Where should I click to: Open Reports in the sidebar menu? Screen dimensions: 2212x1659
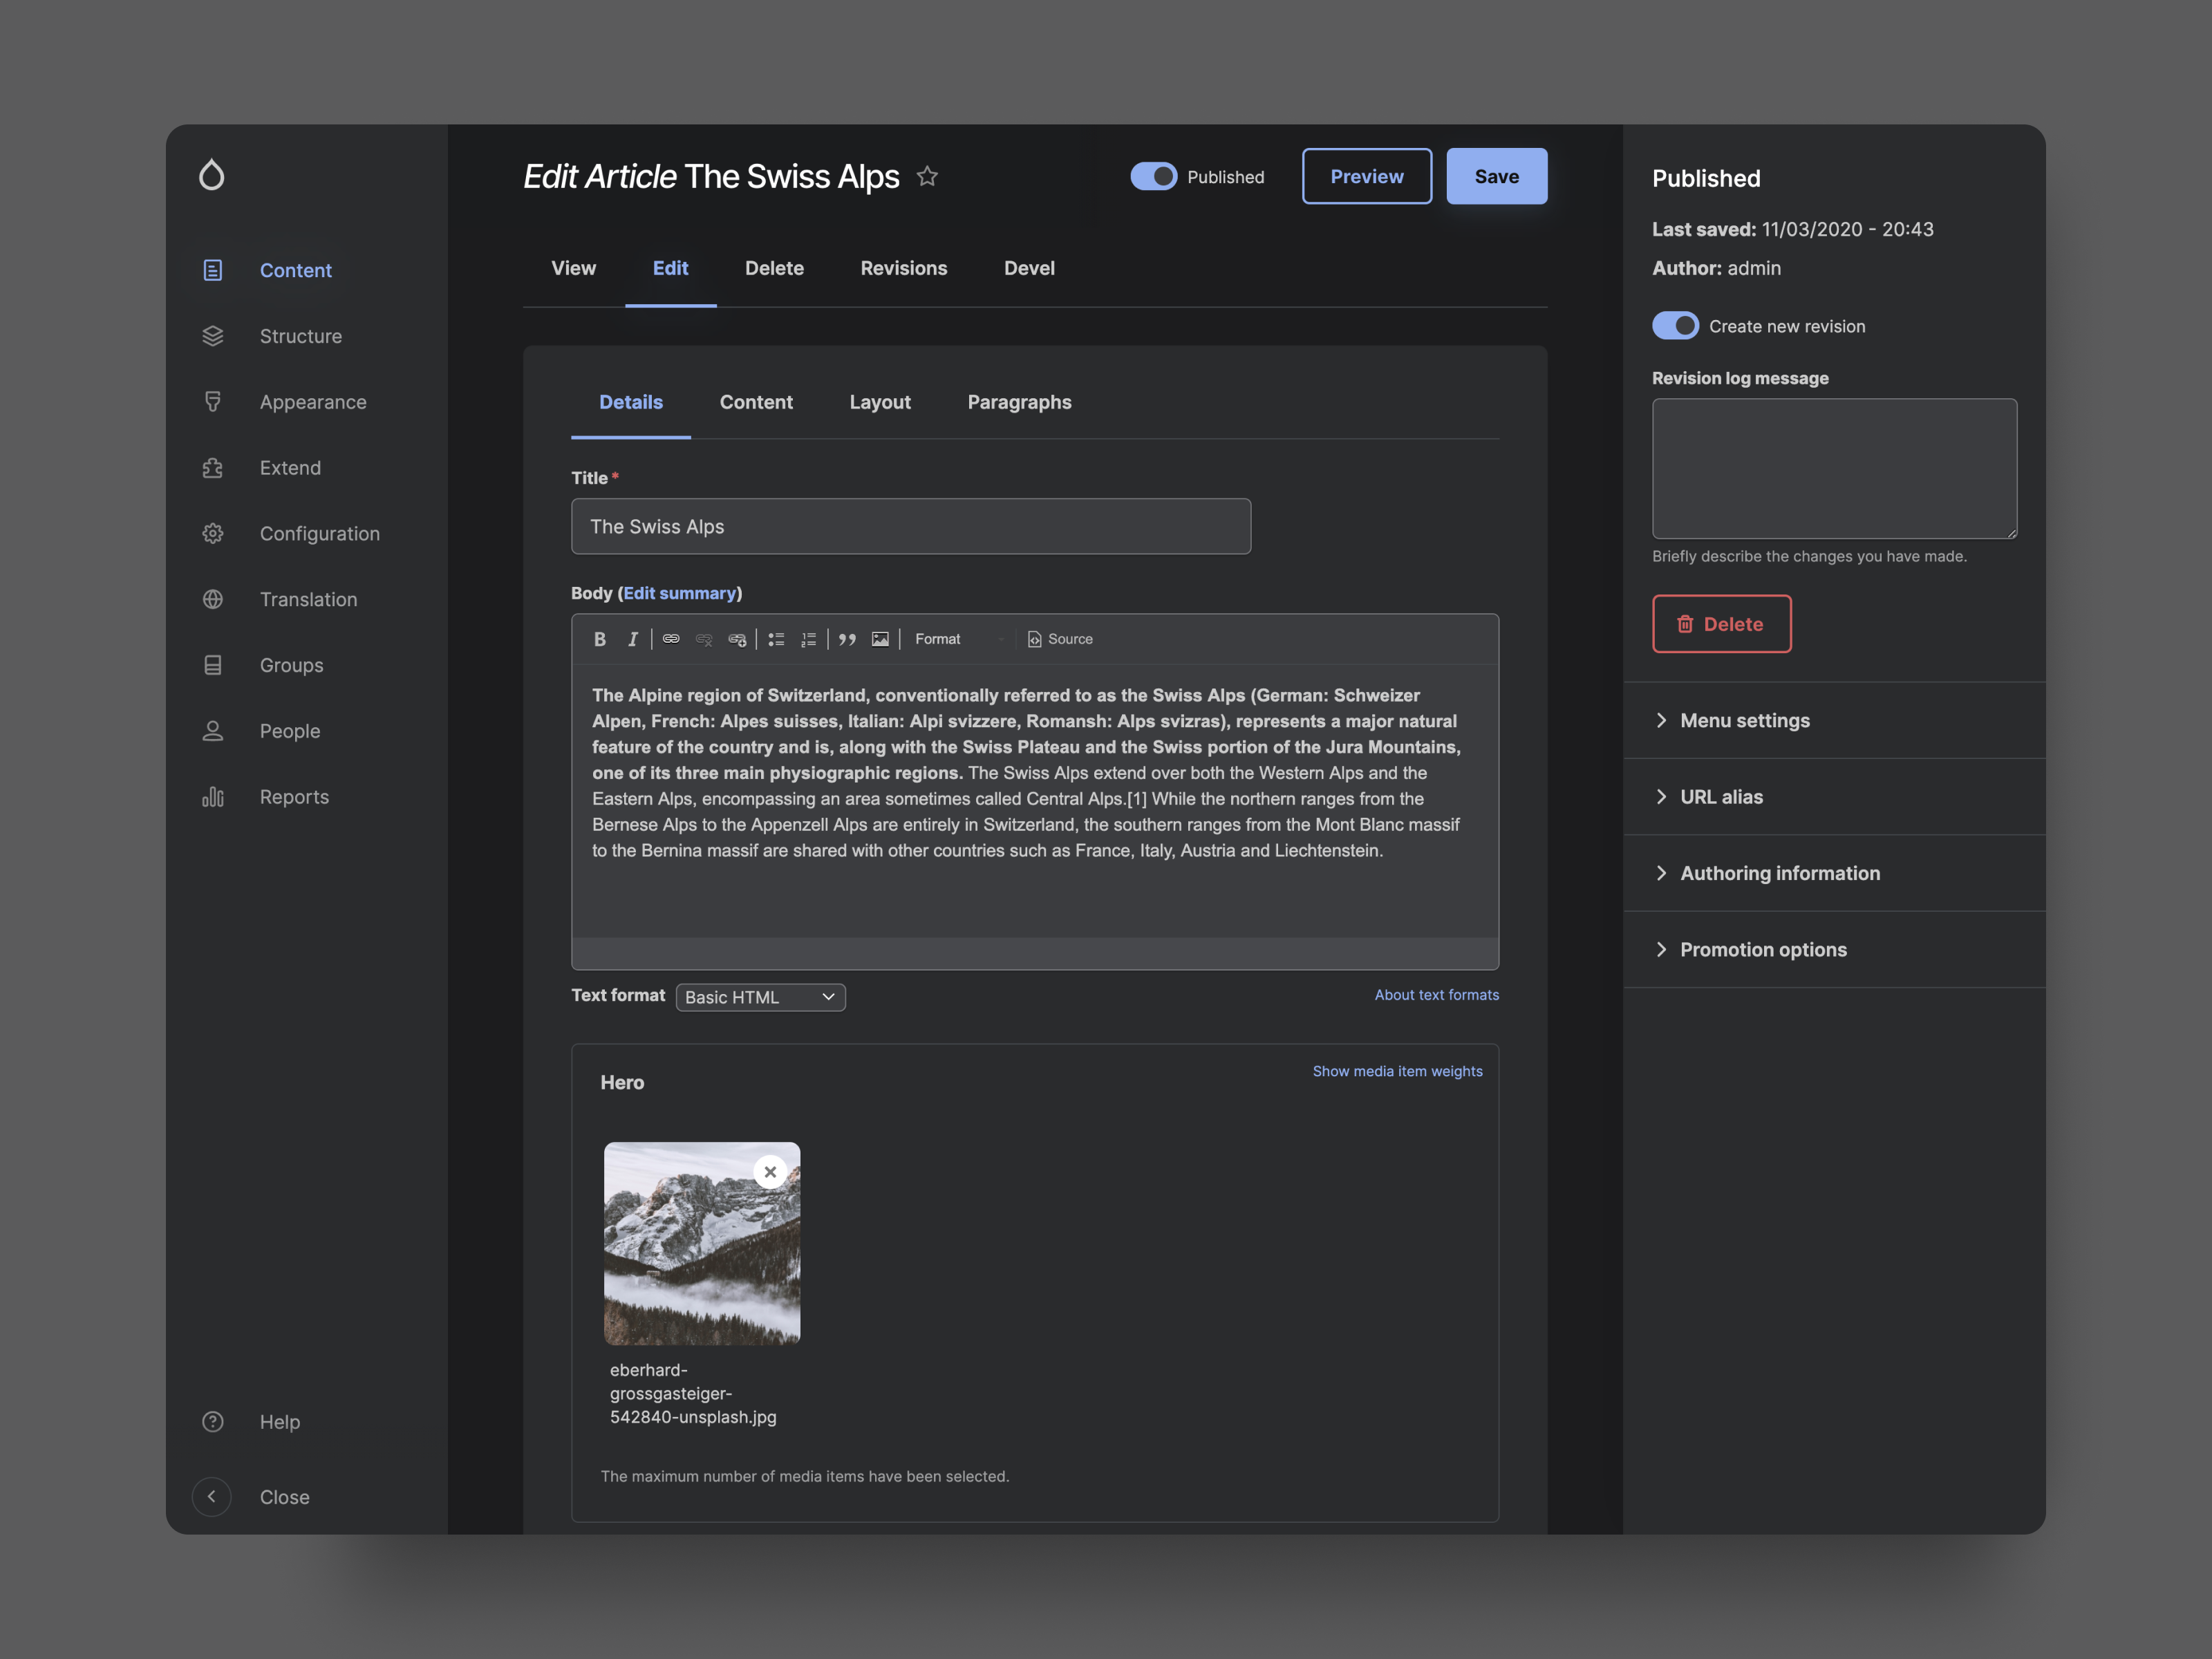coord(294,797)
